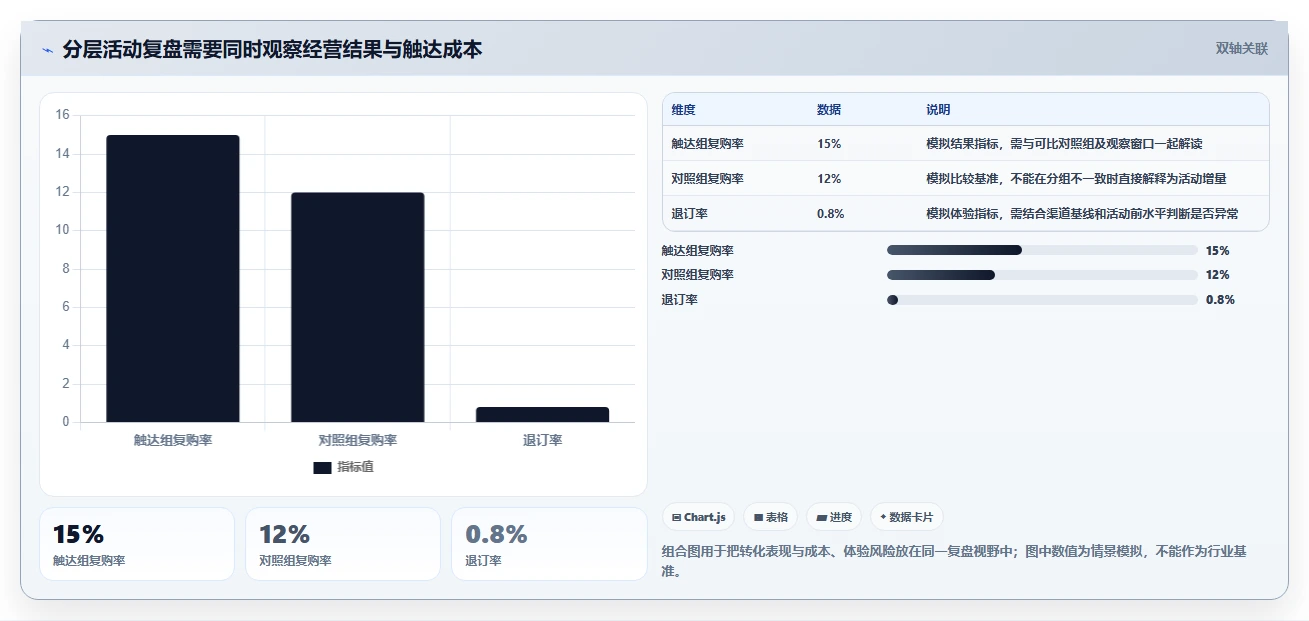Select the 触达组复购率 table row cell
The width and height of the screenshot is (1309, 621).
tap(708, 144)
